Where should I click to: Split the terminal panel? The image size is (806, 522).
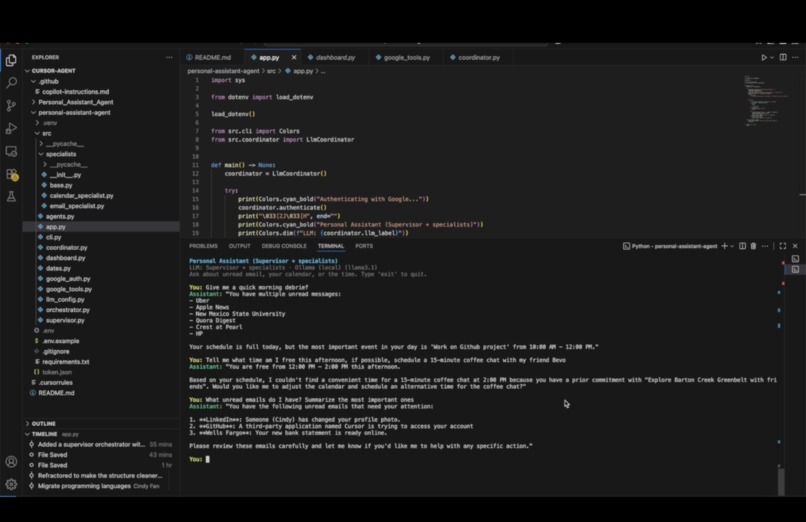[742, 246]
